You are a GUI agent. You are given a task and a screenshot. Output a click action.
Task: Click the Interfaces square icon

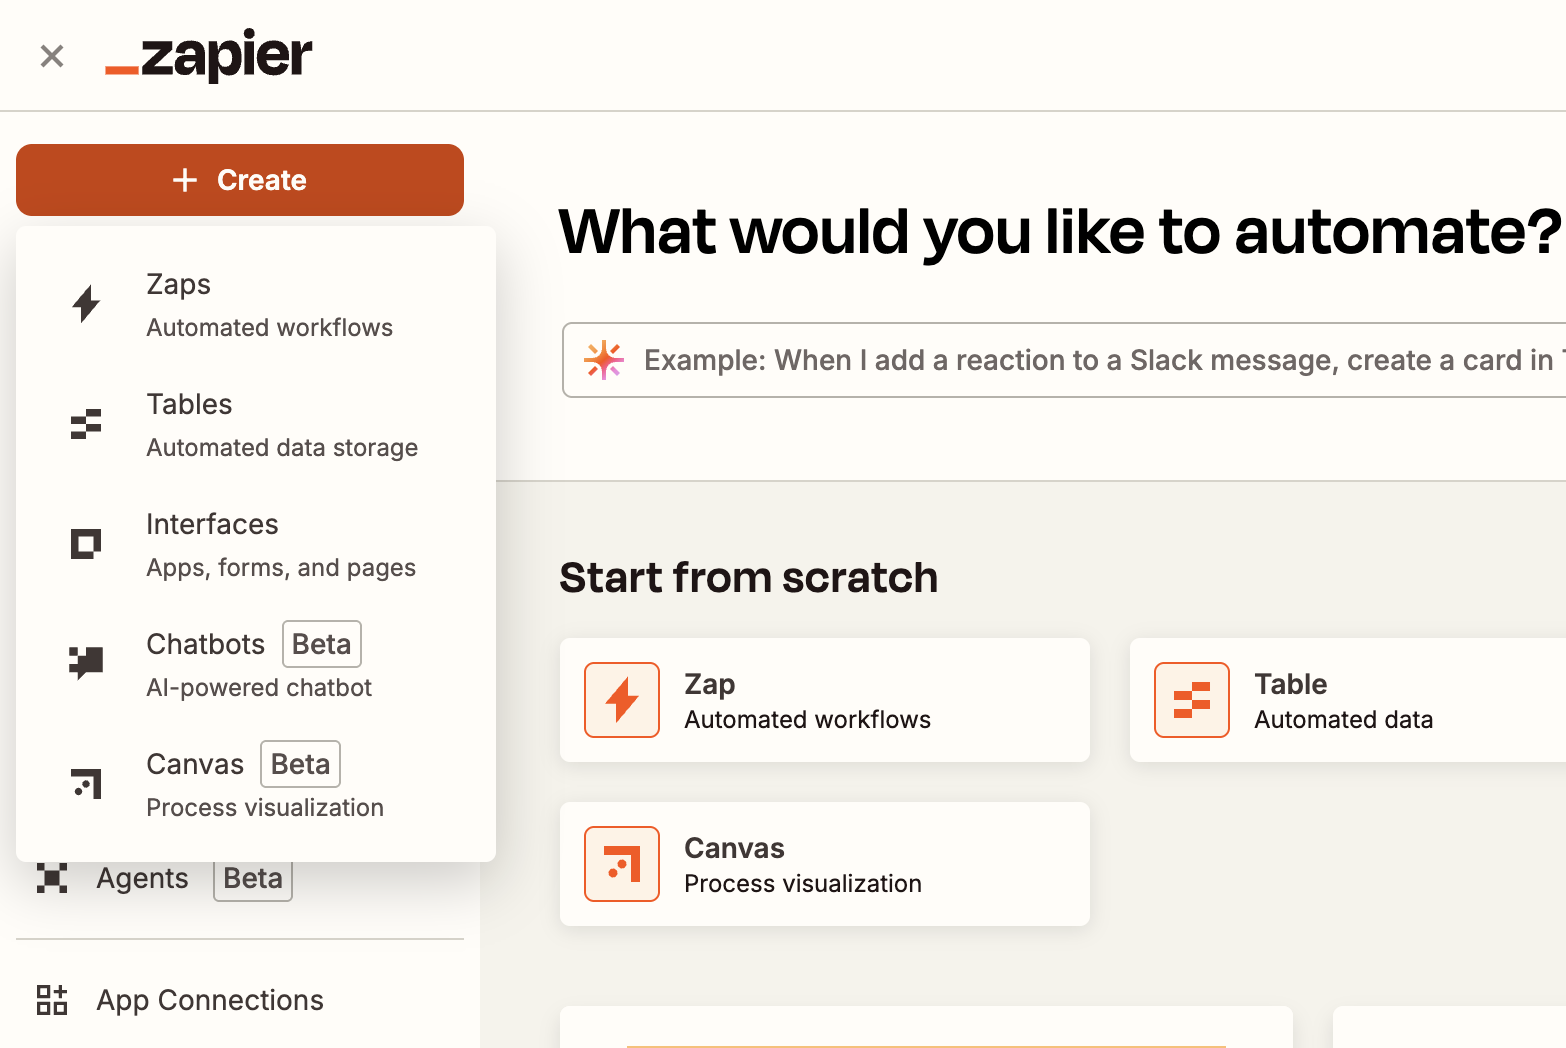86,544
